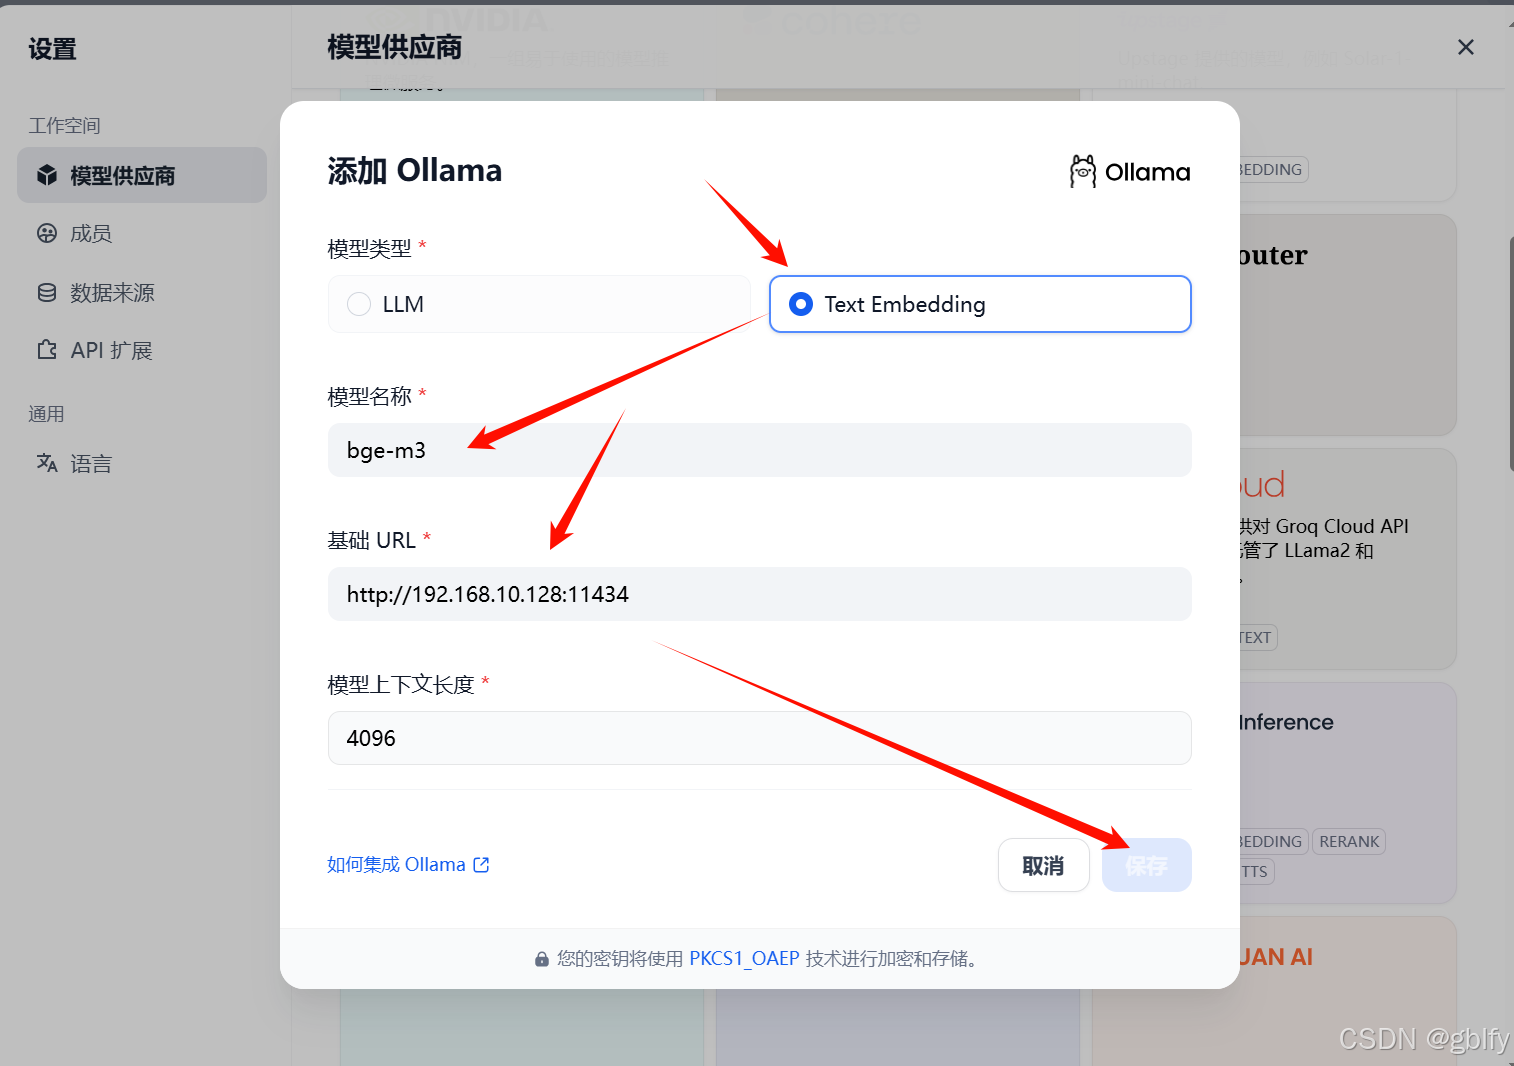Click the 通用 section heading
This screenshot has height=1066, width=1514.
[x=46, y=413]
